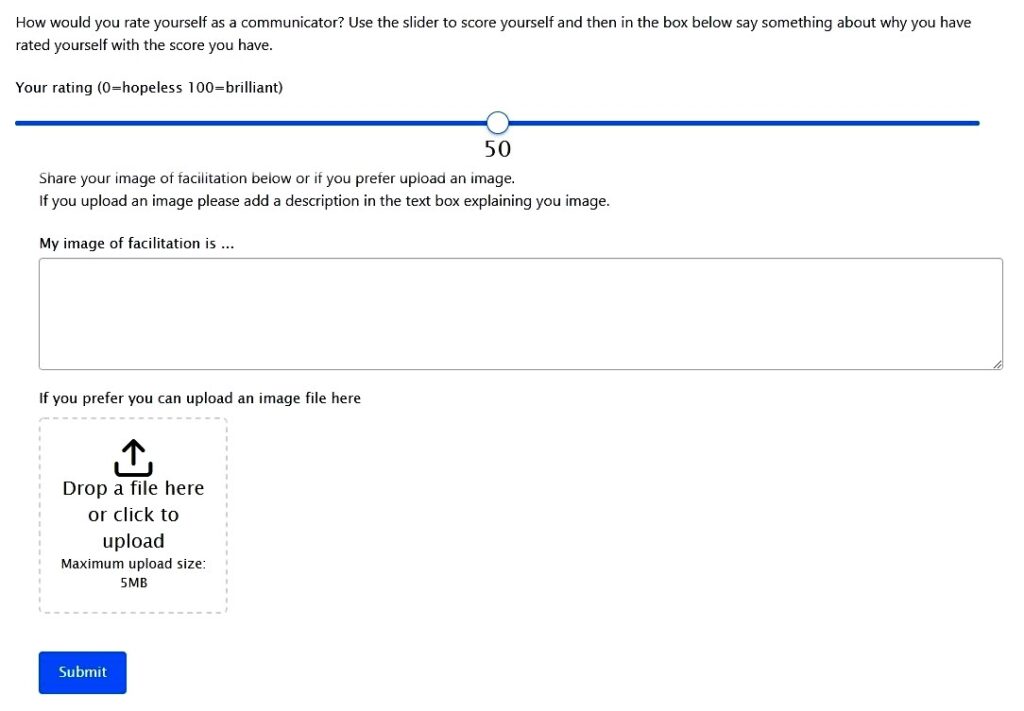Click the 'Share your image of facilitation below' line
The width and height of the screenshot is (1024, 711).
point(277,178)
